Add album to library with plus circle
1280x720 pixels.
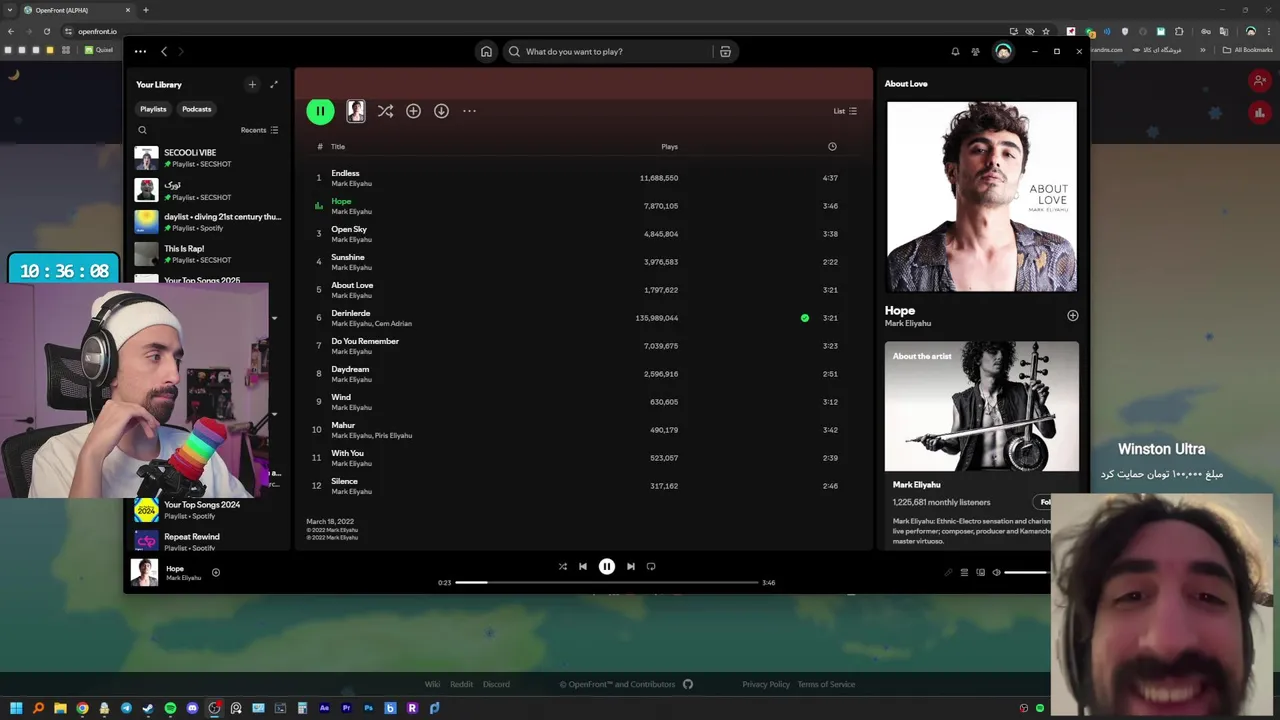[x=413, y=111]
